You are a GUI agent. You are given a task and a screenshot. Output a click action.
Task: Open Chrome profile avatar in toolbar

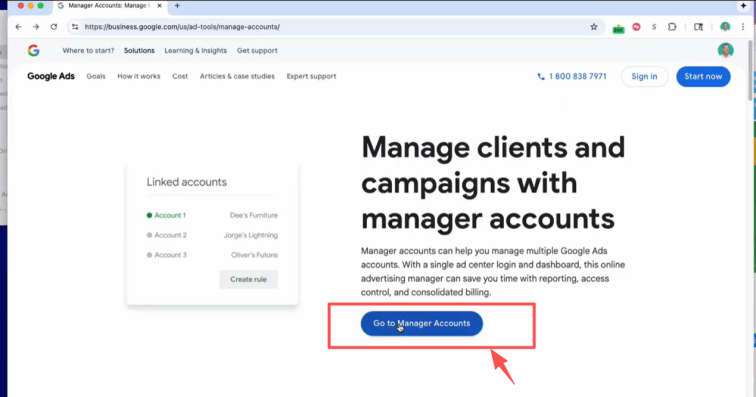click(x=725, y=27)
